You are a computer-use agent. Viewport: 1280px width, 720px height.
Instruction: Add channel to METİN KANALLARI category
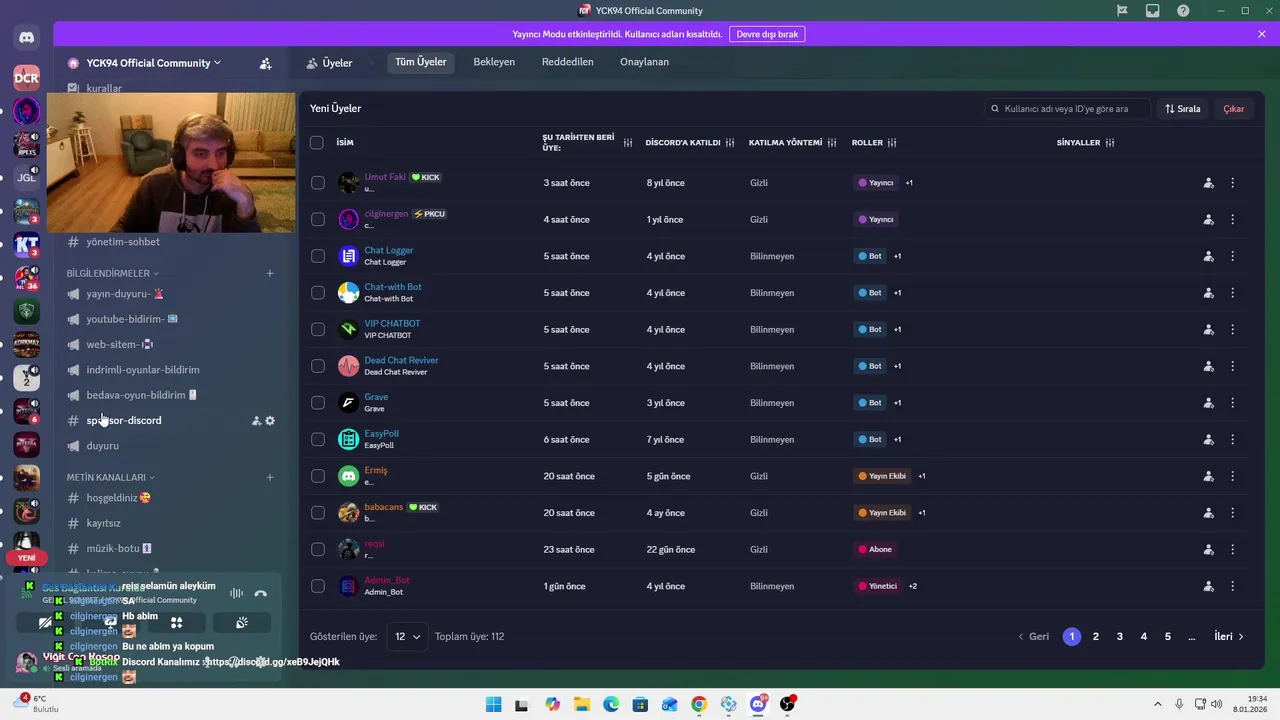pyautogui.click(x=270, y=477)
